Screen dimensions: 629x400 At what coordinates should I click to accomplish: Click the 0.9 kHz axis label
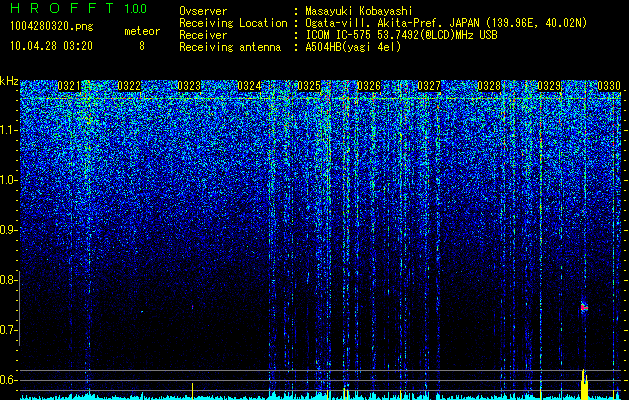tap(9, 230)
